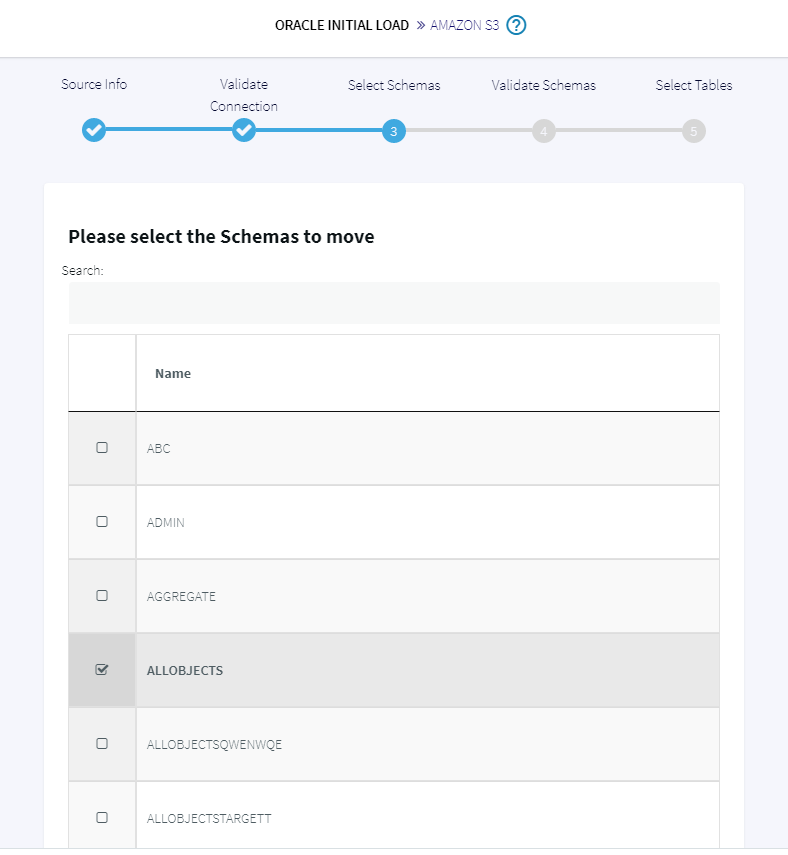Click the Name column header

(173, 374)
